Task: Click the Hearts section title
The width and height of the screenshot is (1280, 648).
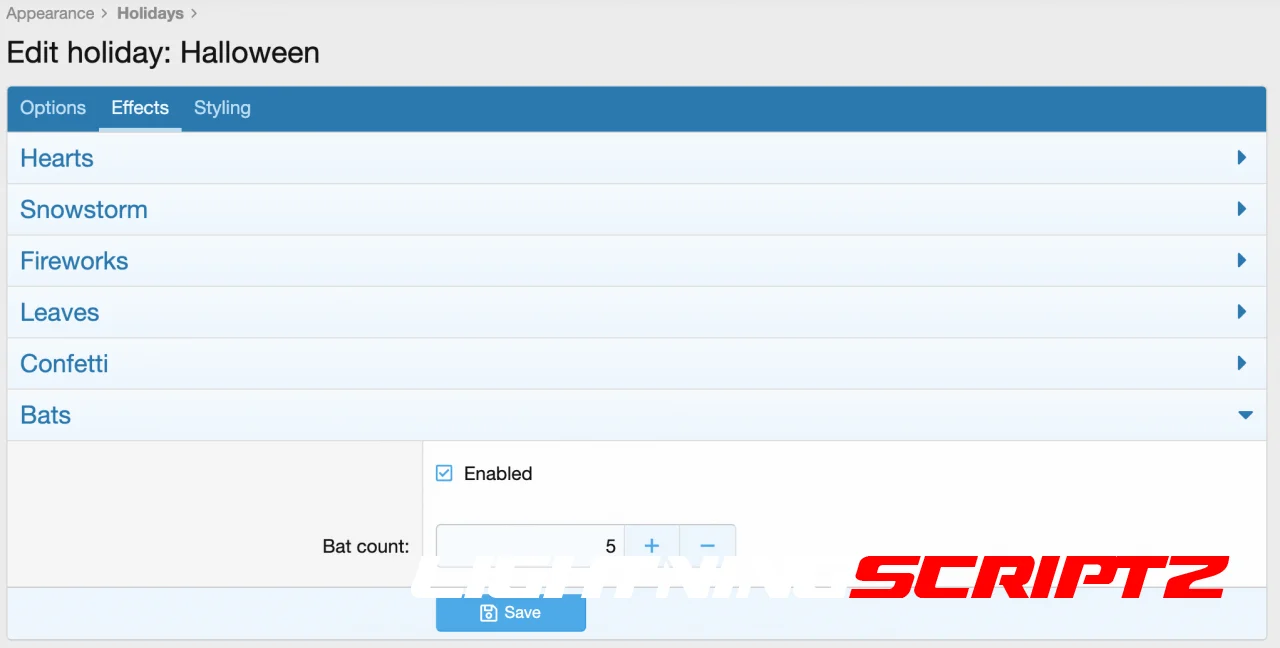Action: click(57, 158)
